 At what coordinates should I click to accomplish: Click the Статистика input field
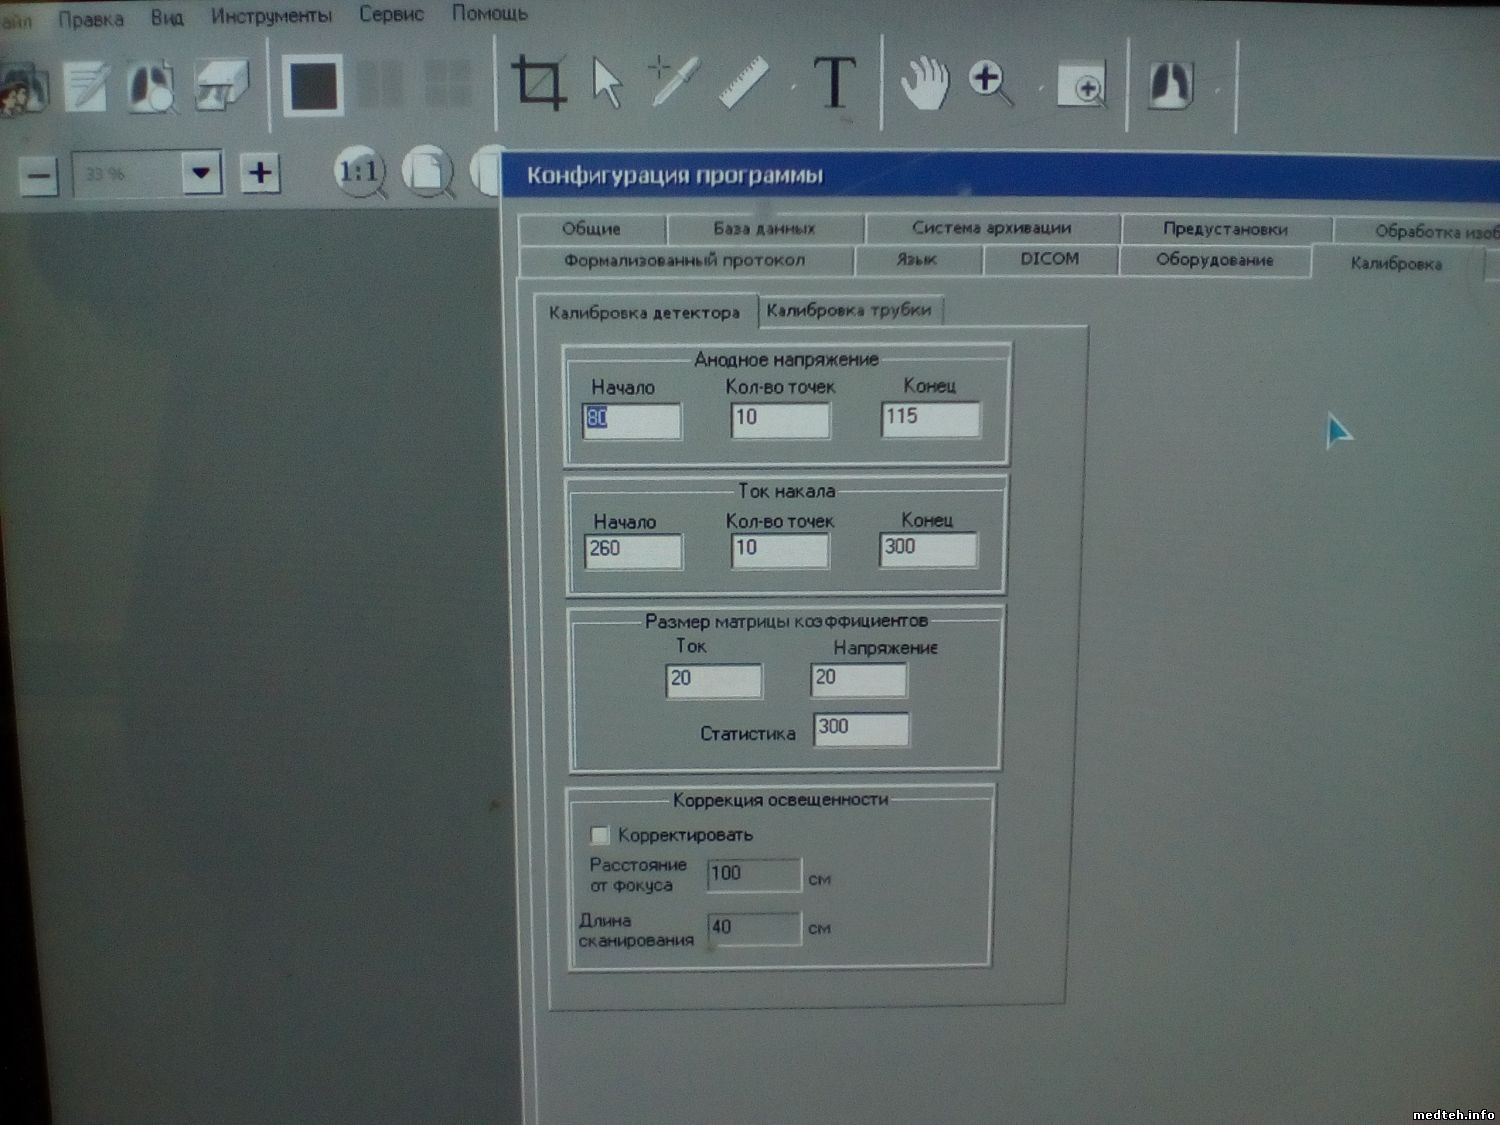click(860, 728)
